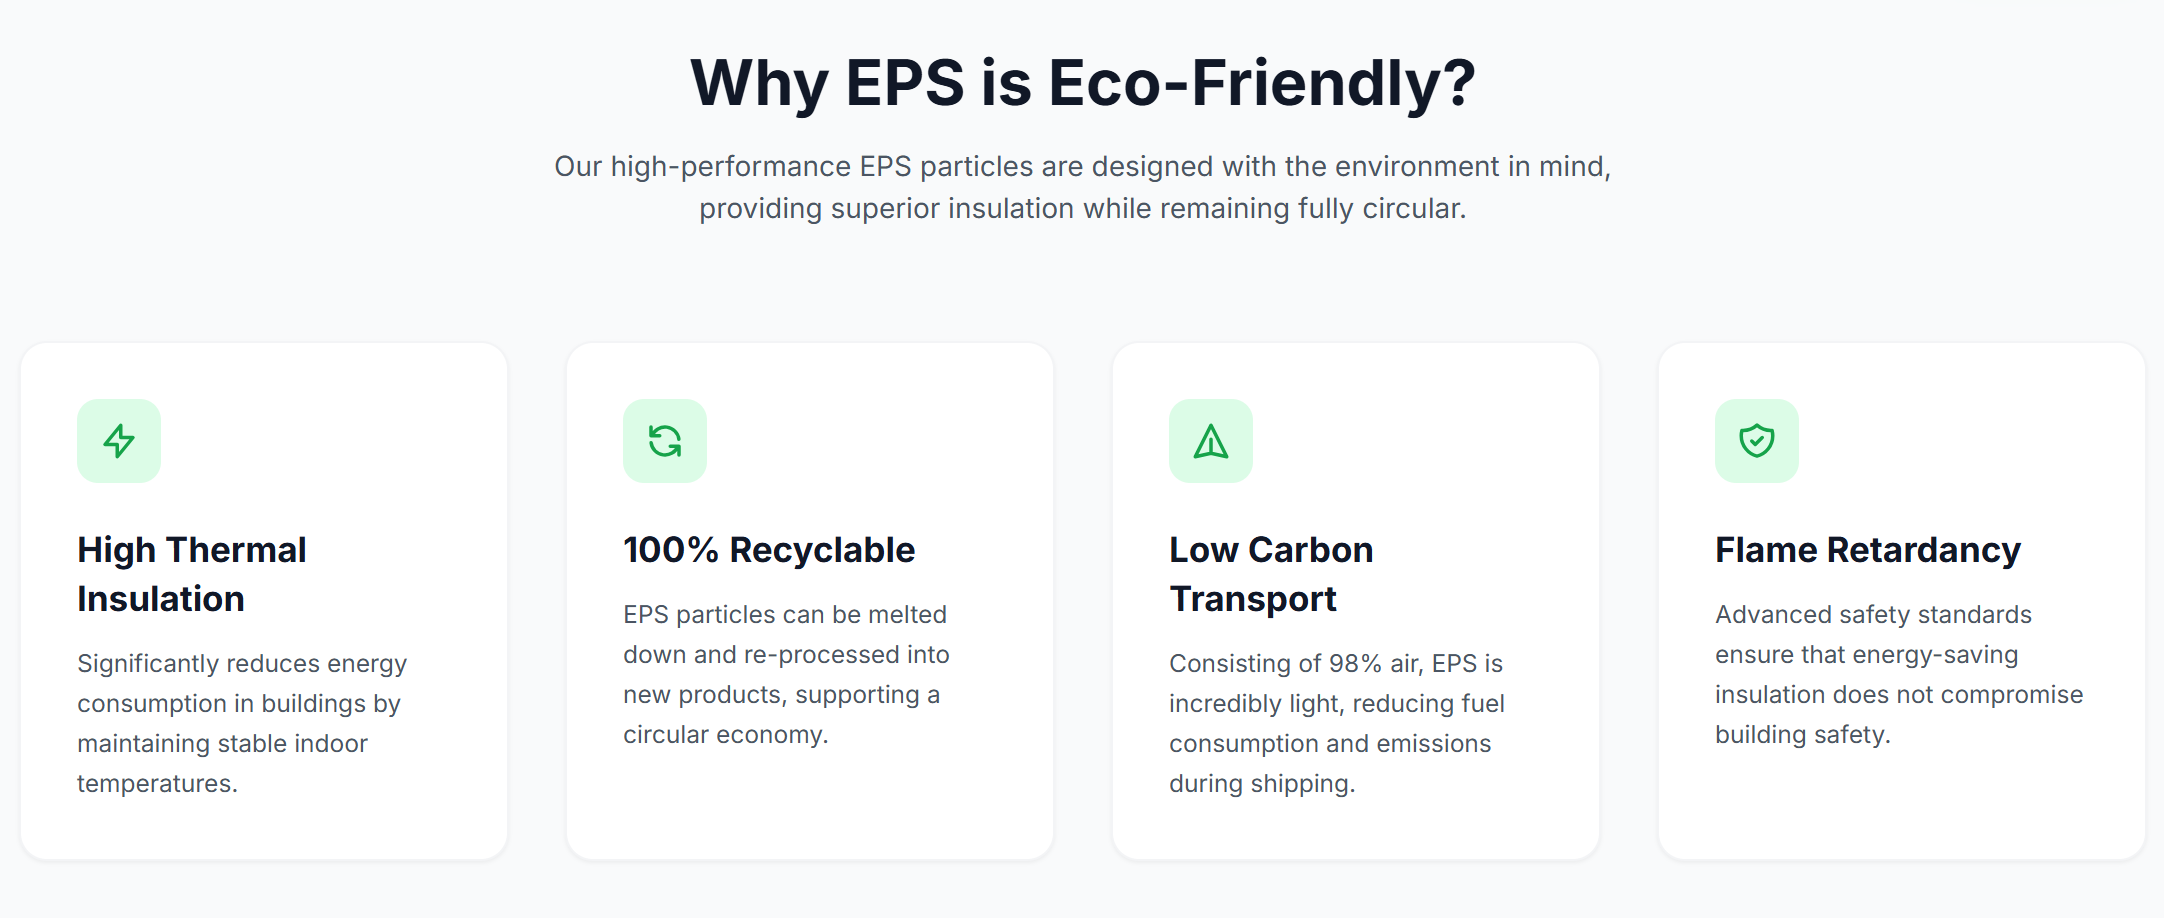Screen dimensions: 2164x918
Task: Click the shield checkmark flame retardancy icon
Action: point(1757,441)
